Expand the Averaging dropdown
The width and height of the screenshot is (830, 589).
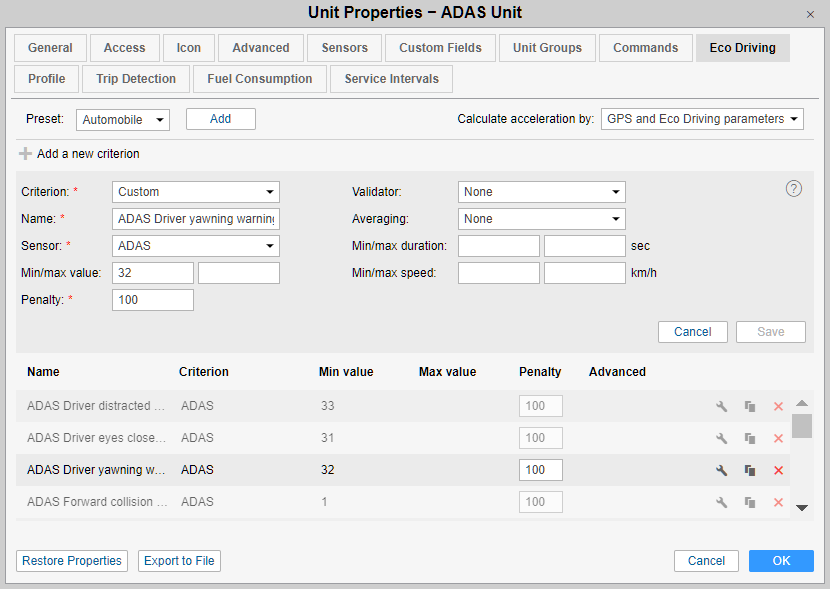[x=541, y=219]
